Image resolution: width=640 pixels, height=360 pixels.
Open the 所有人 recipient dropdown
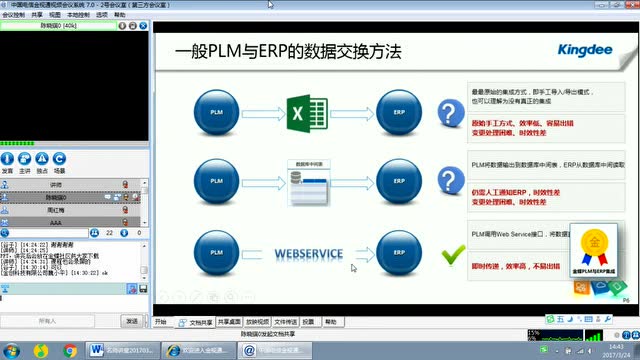[x=47, y=321]
